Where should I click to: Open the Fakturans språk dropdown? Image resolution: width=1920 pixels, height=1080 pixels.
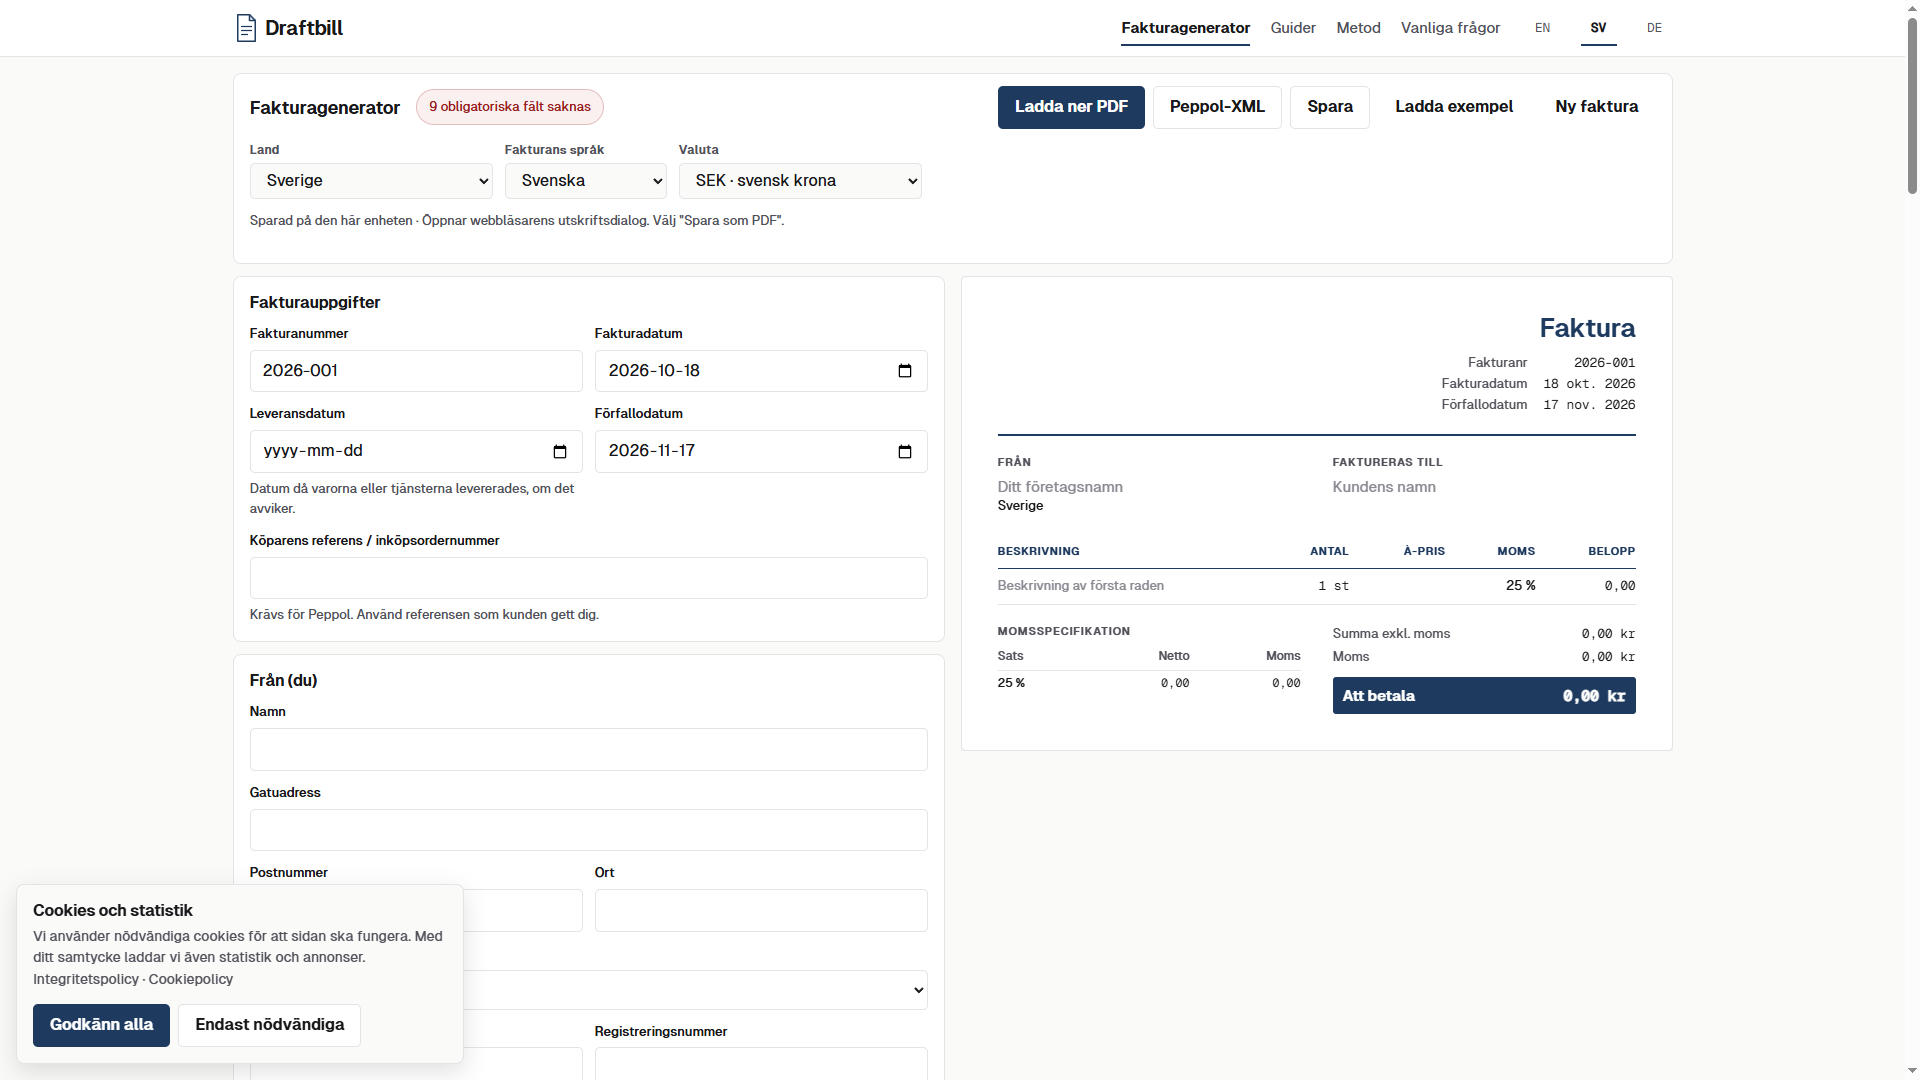point(586,181)
